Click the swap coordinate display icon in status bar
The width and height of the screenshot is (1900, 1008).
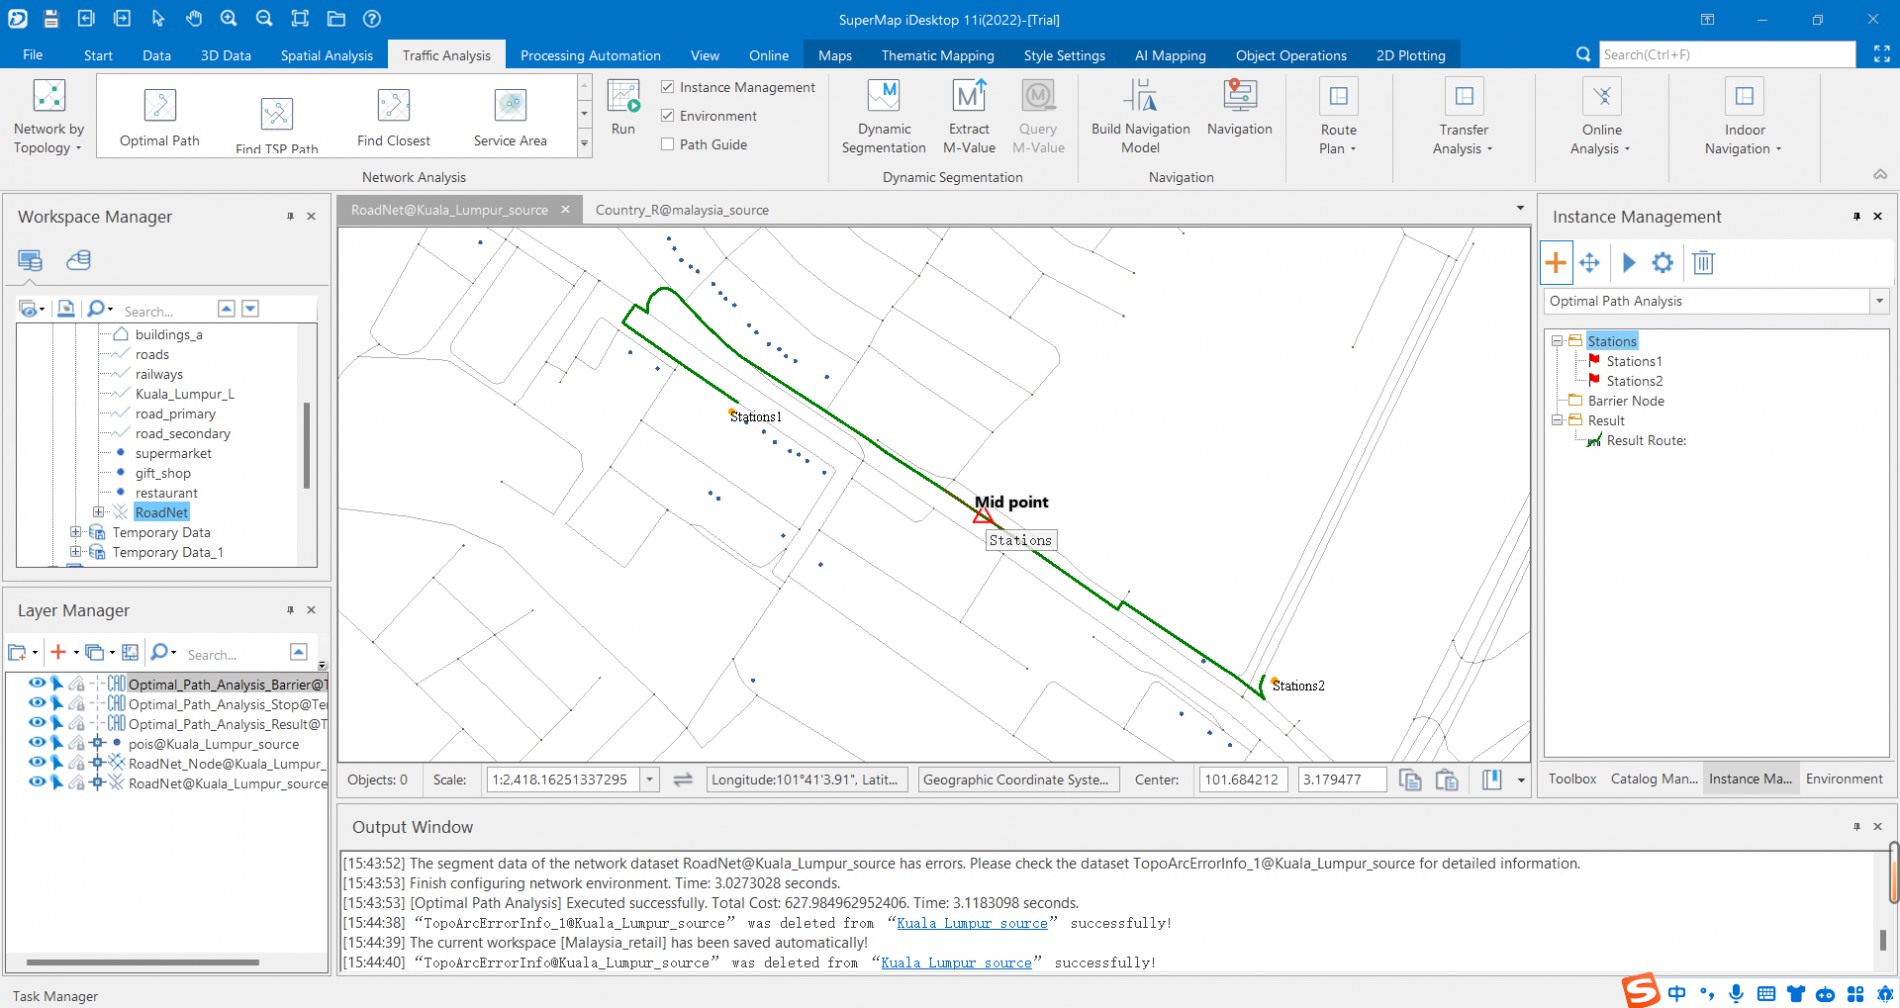[683, 780]
